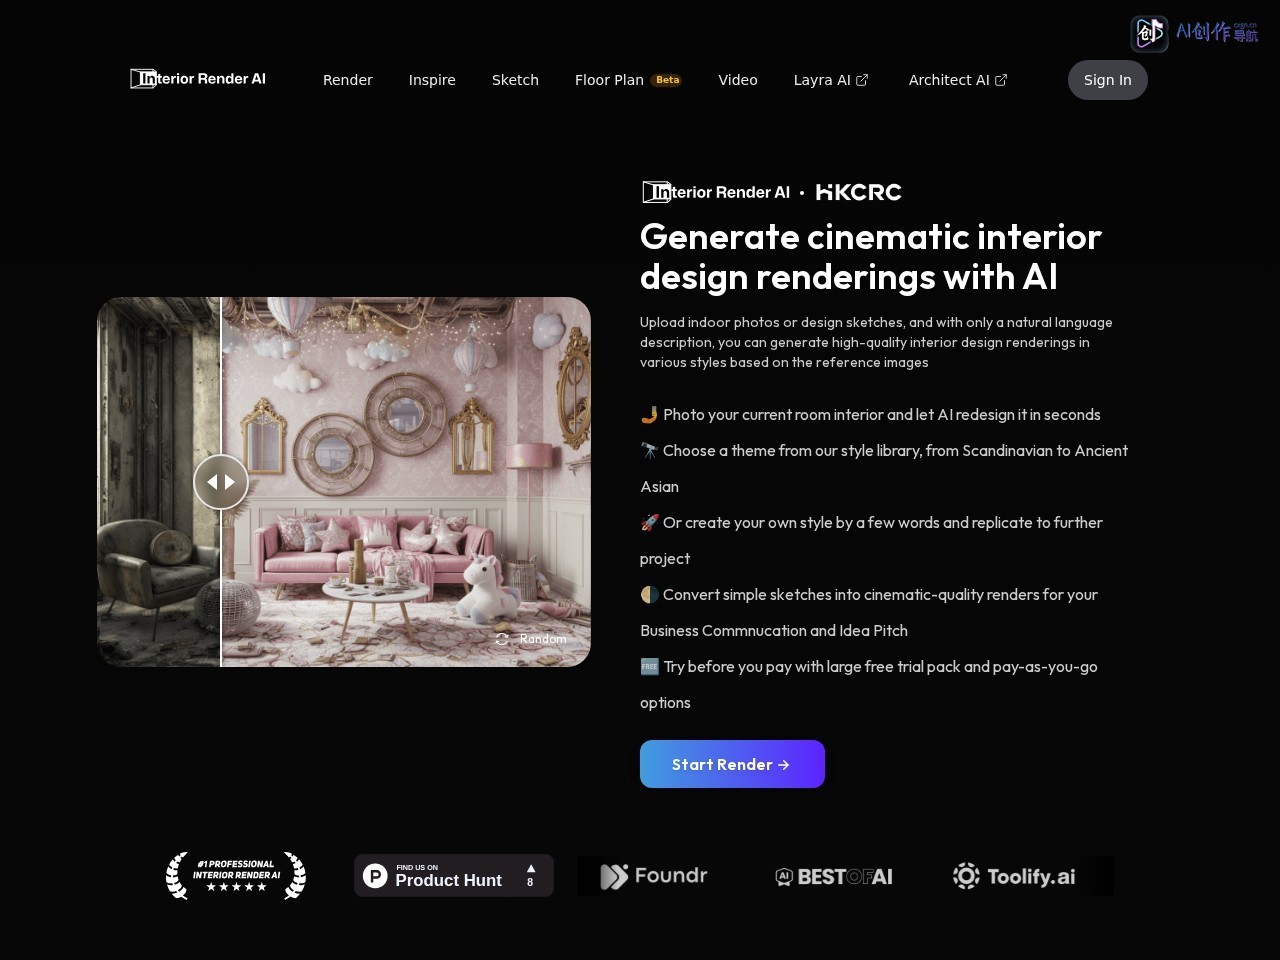
Task: Click the Sign In button
Action: (1108, 80)
